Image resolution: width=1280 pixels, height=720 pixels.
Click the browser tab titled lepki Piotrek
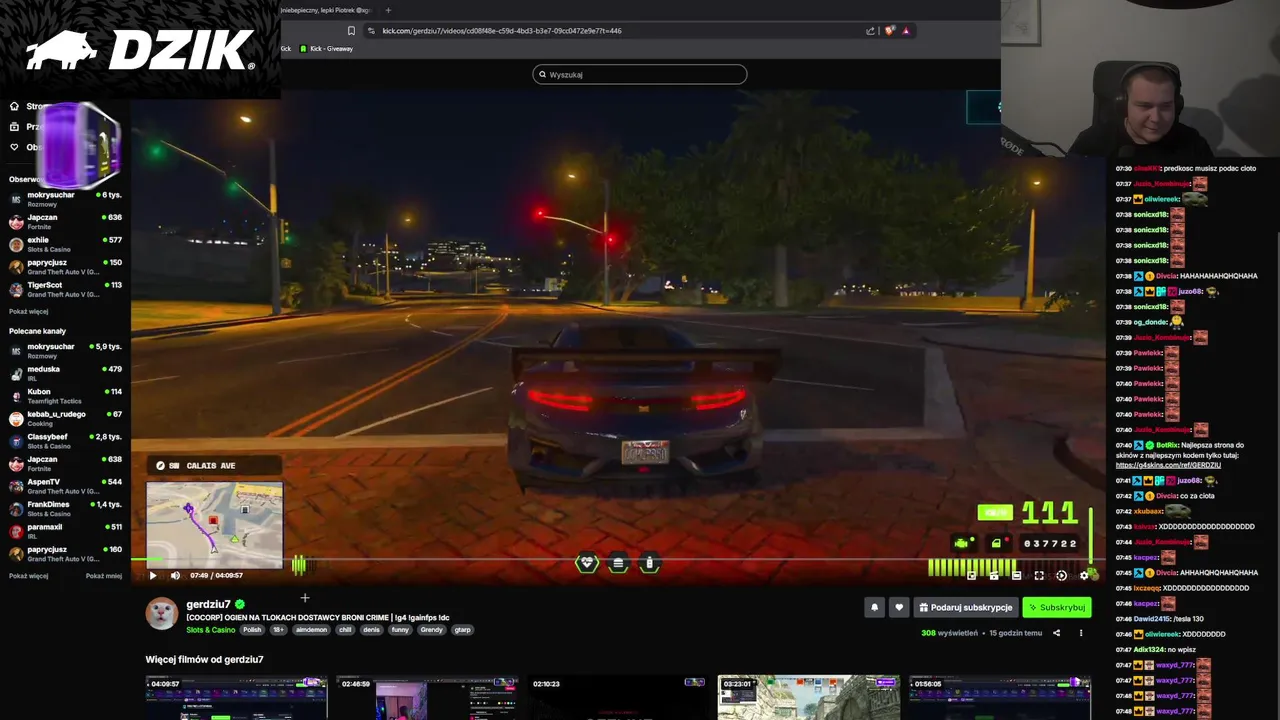(x=325, y=10)
